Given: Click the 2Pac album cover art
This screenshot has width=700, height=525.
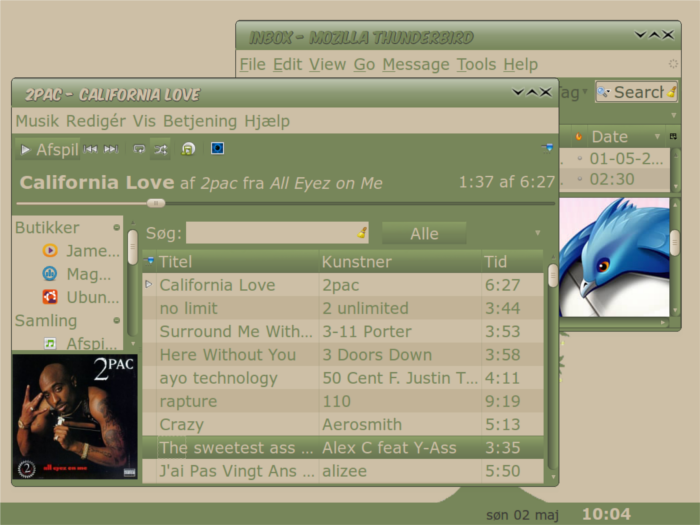Looking at the screenshot, I should point(75,417).
